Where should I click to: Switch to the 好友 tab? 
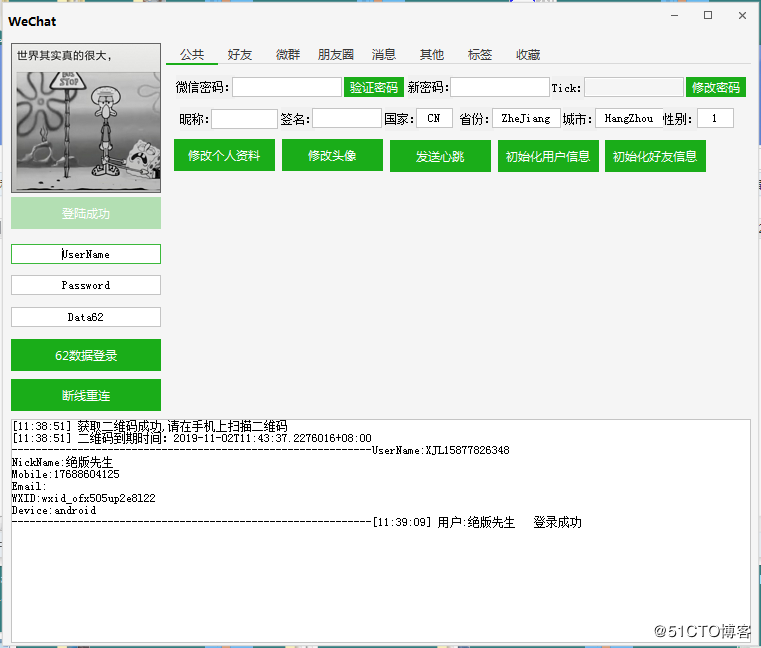[240, 54]
